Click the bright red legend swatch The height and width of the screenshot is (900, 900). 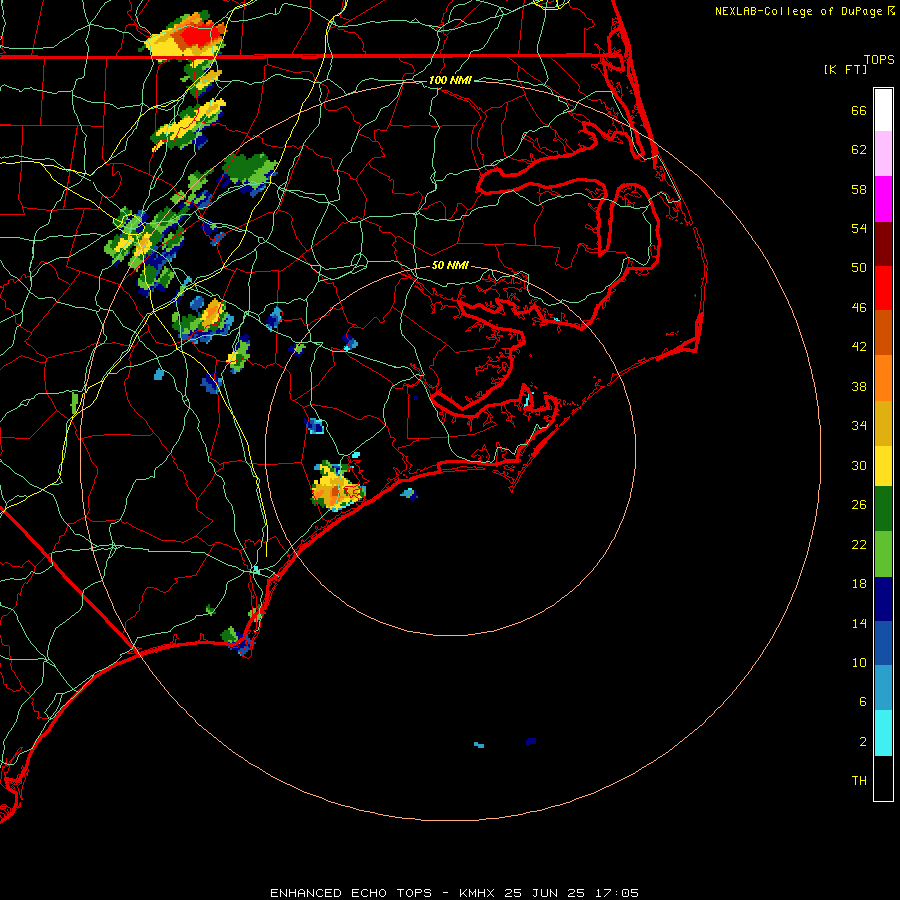[883, 288]
